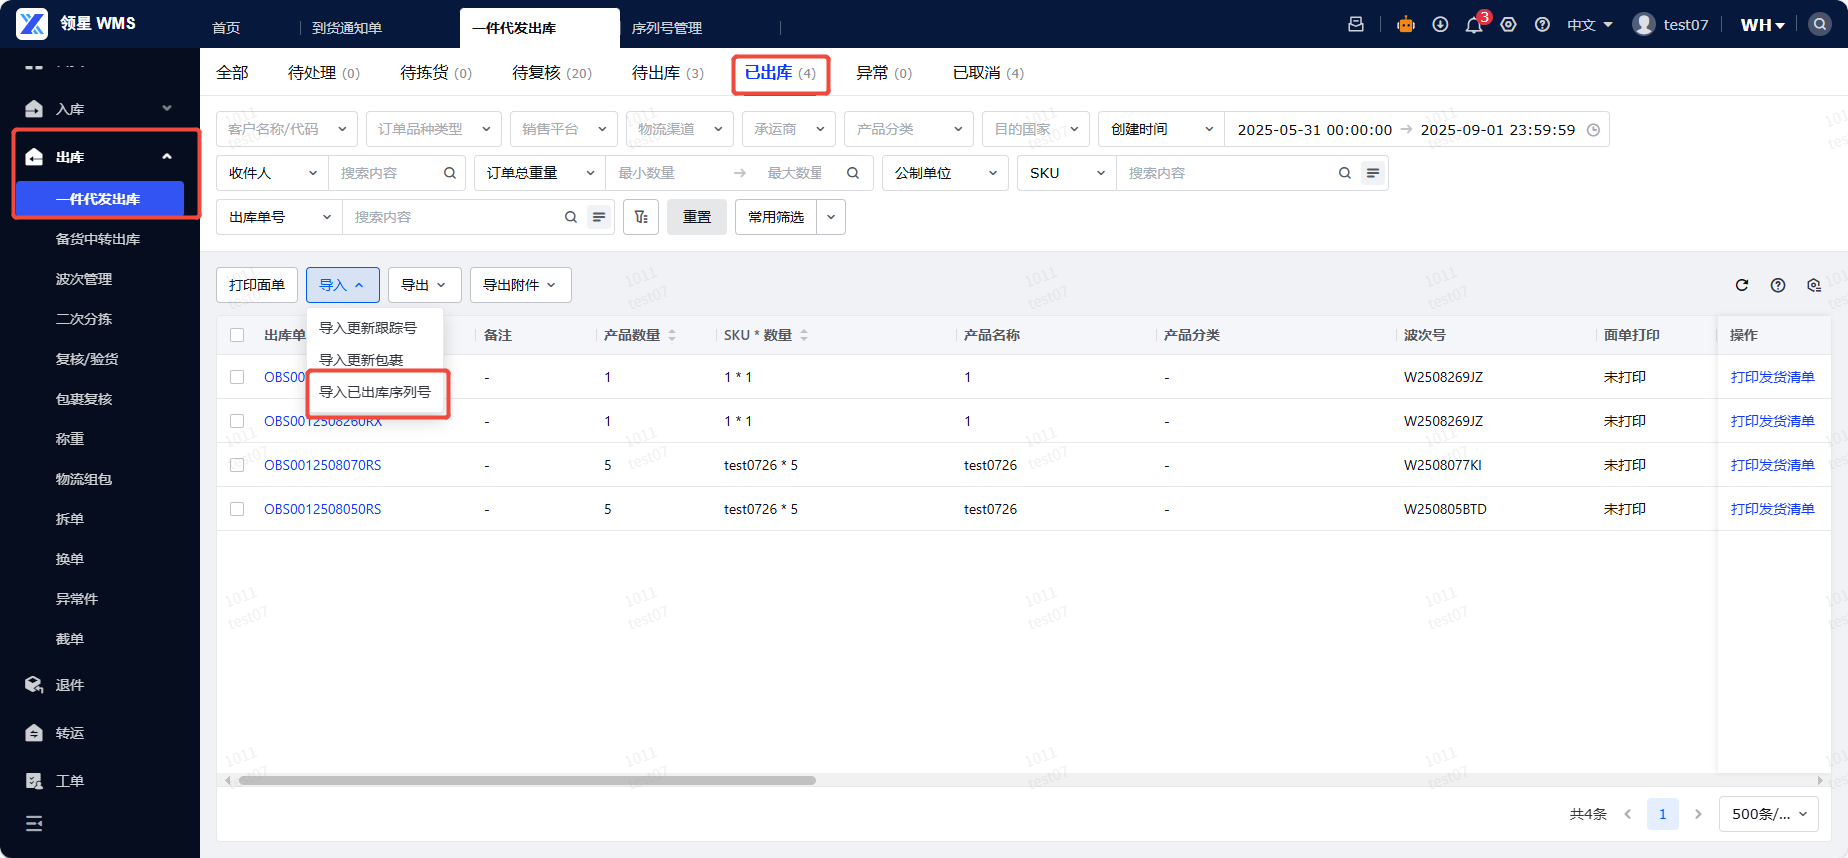Open the robot assistant icon
This screenshot has height=858, width=1848.
pos(1406,25)
